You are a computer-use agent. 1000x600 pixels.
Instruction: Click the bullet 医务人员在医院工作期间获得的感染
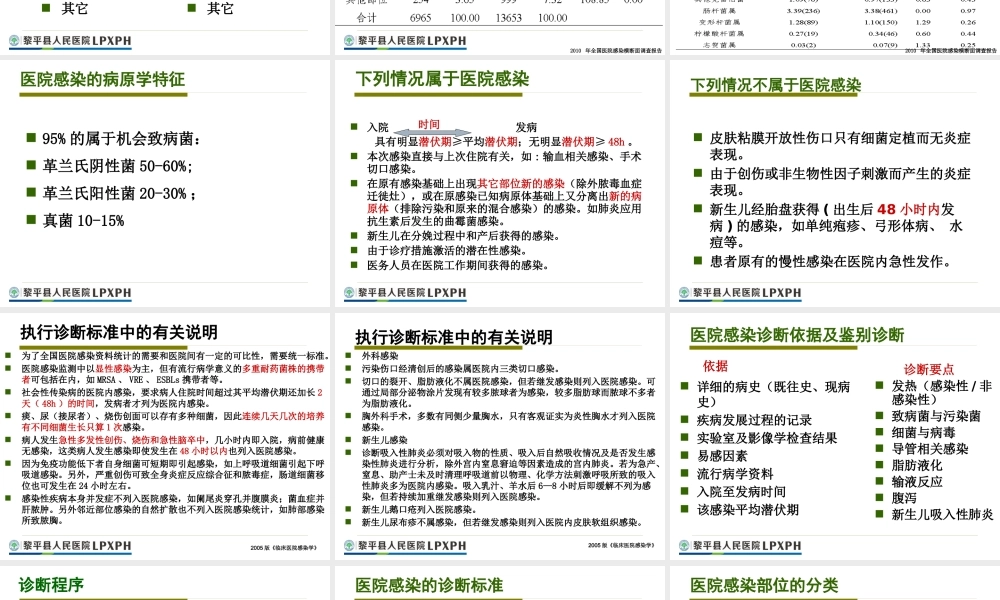pyautogui.click(x=457, y=265)
